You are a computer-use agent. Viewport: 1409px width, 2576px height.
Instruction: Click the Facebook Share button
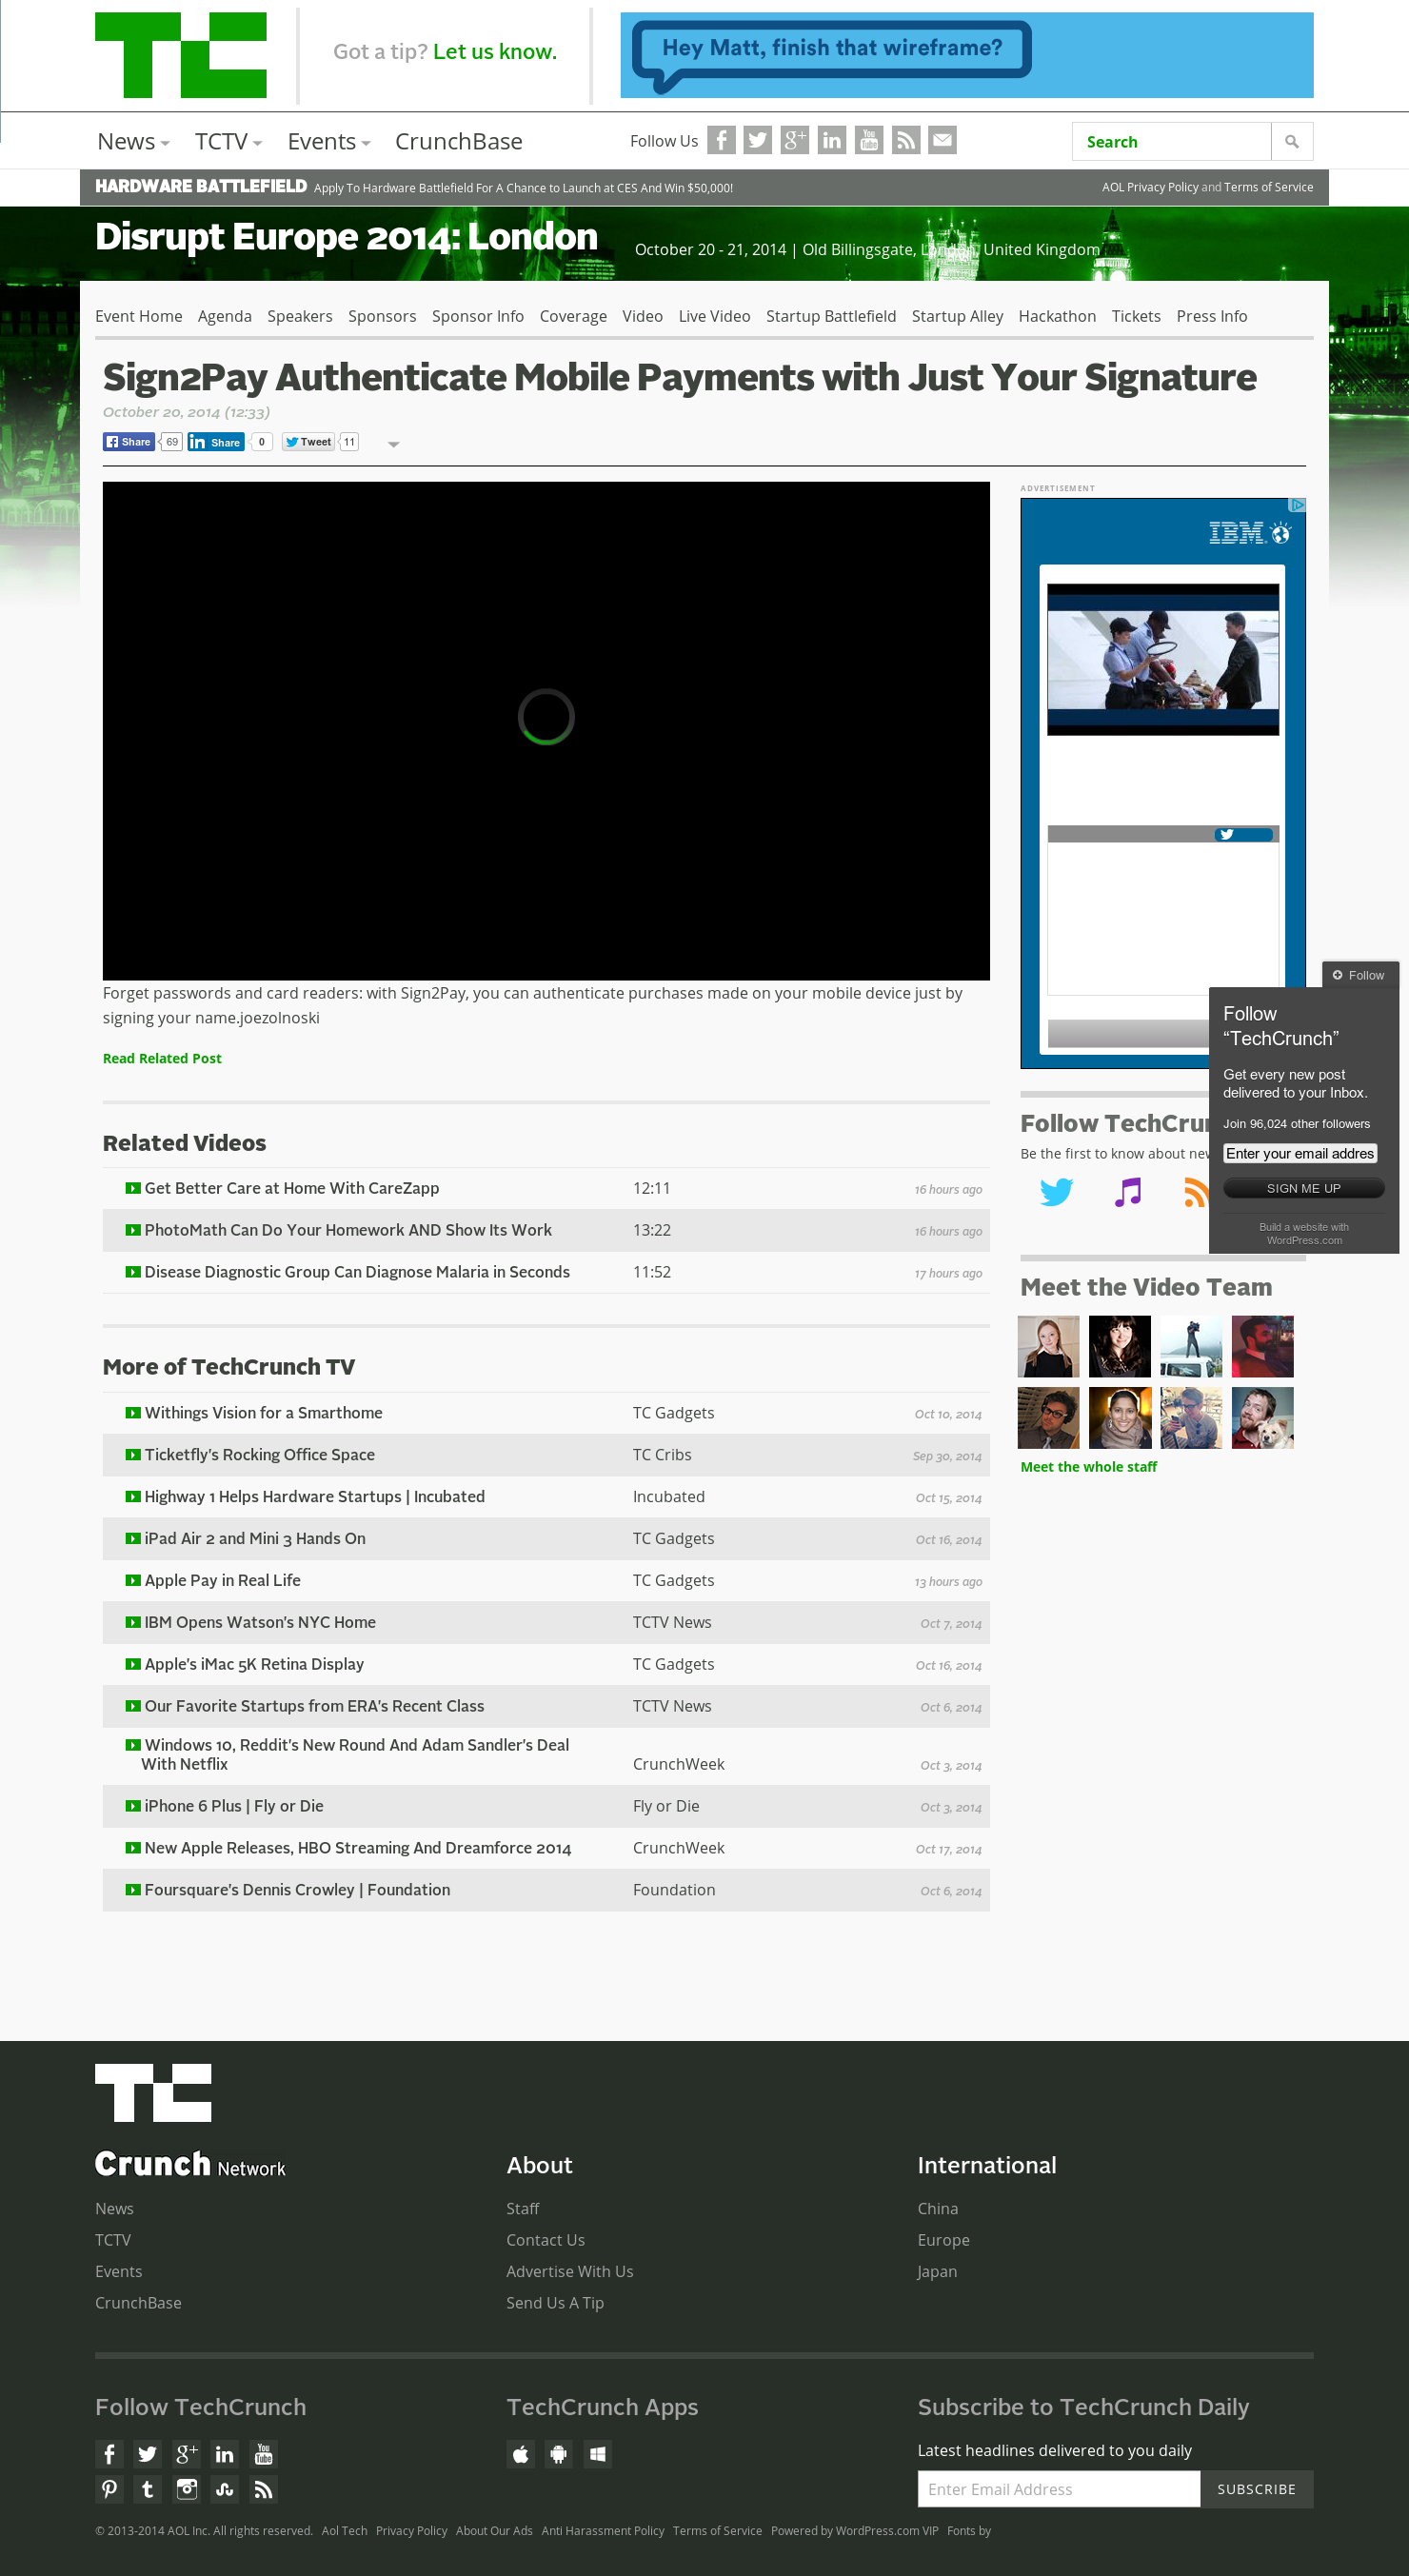129,442
